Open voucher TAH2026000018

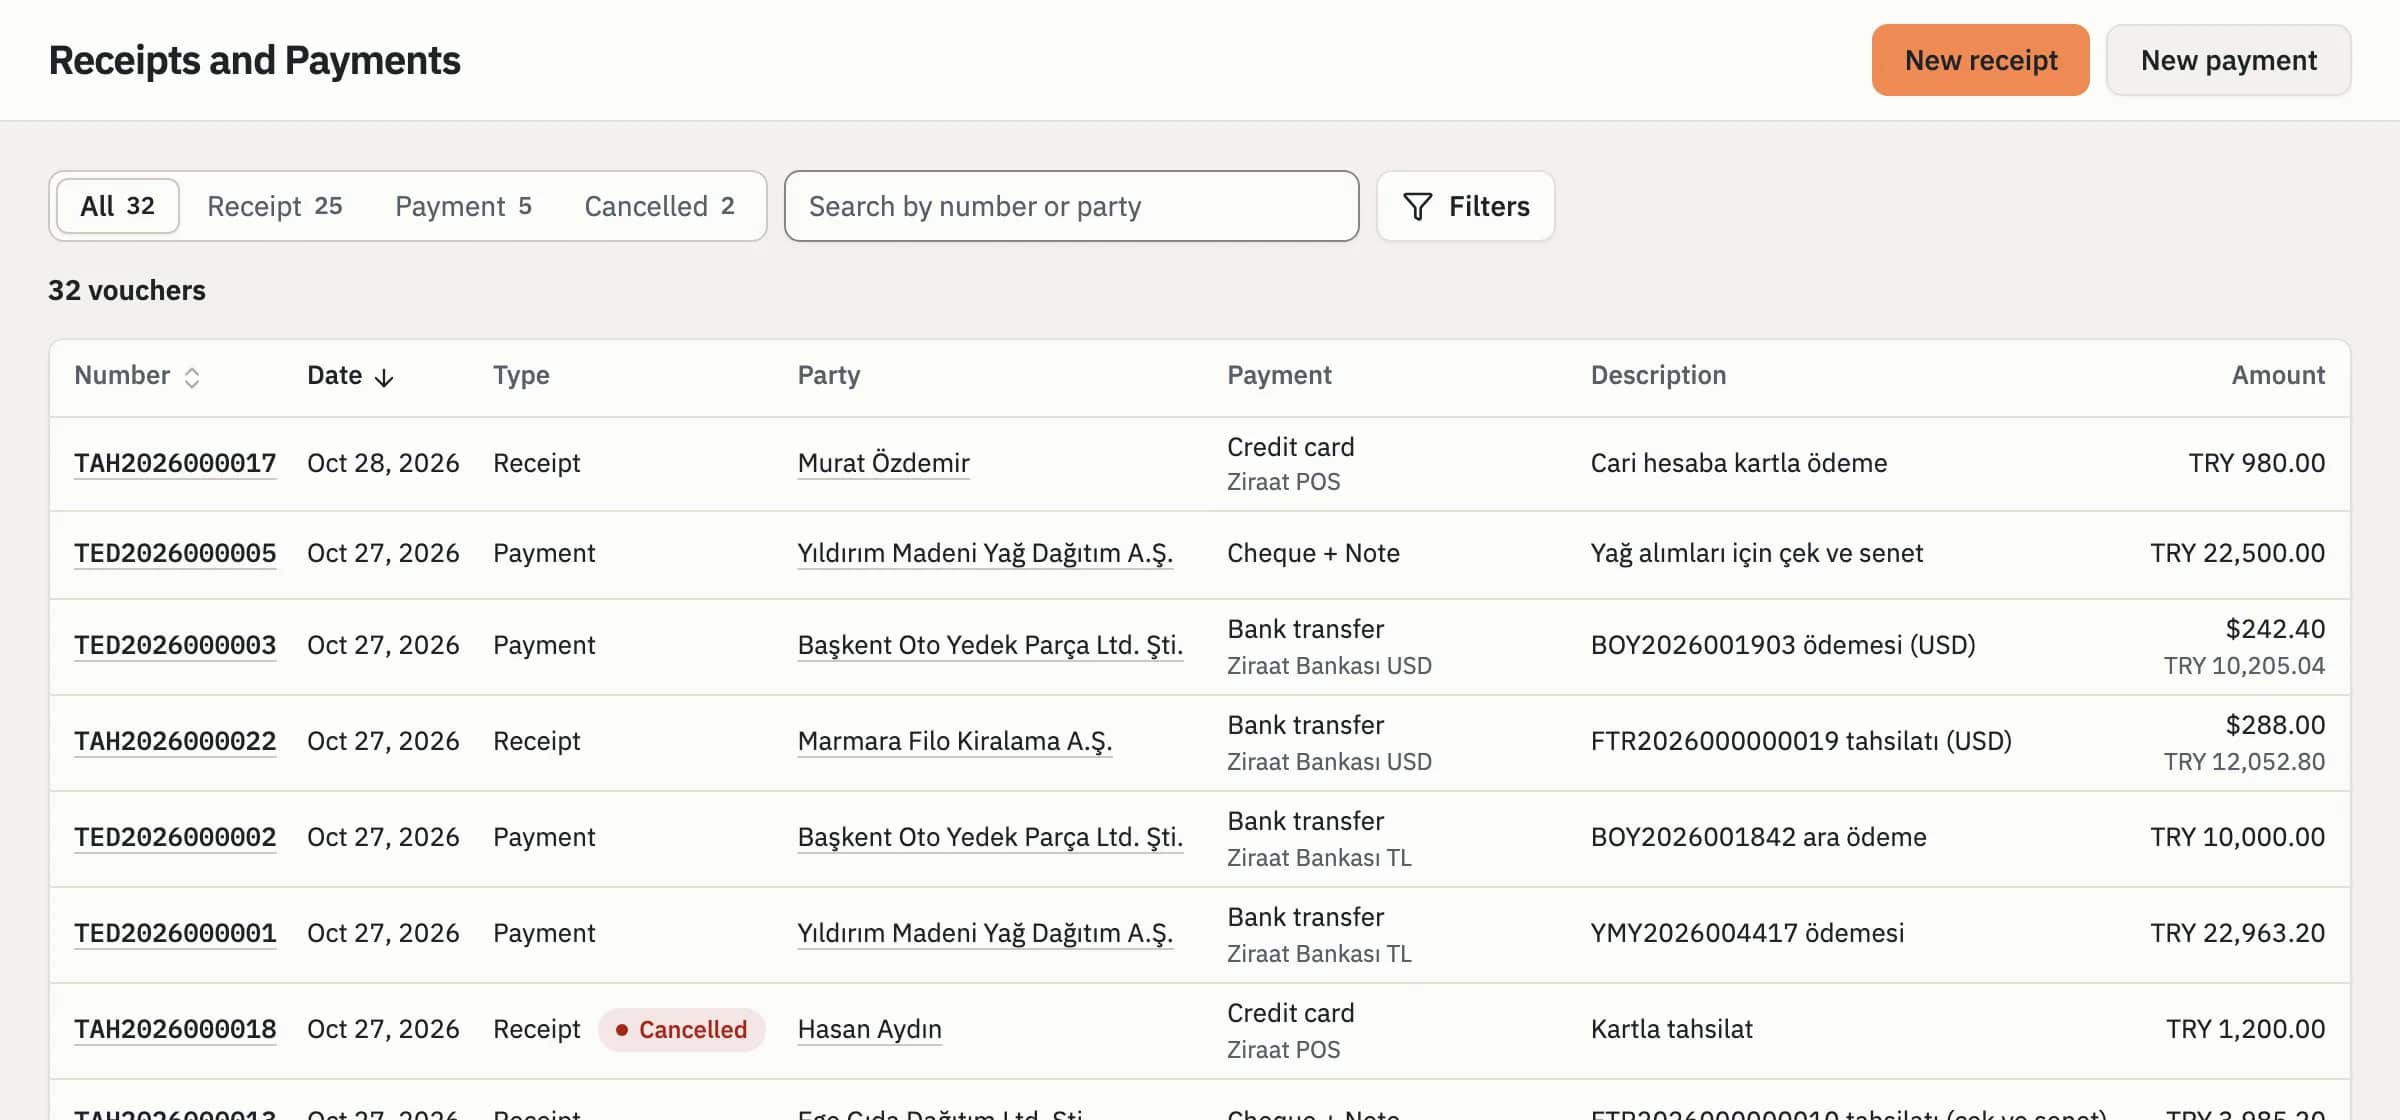tap(175, 1029)
